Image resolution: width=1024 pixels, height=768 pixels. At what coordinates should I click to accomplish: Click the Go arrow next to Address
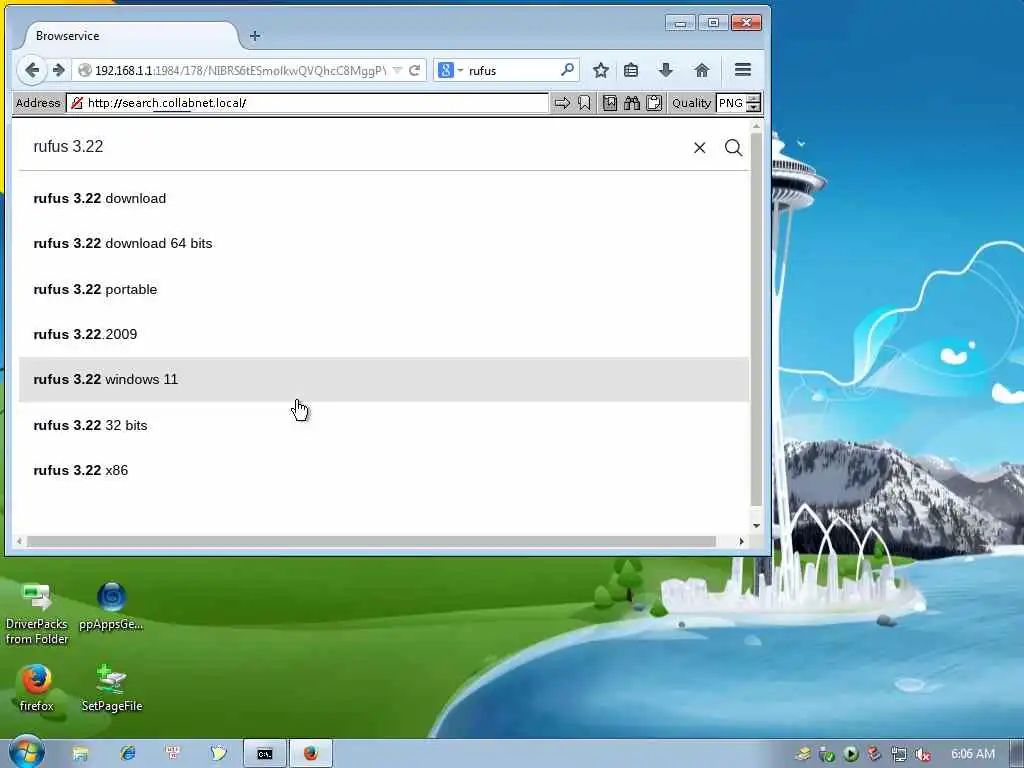point(562,103)
